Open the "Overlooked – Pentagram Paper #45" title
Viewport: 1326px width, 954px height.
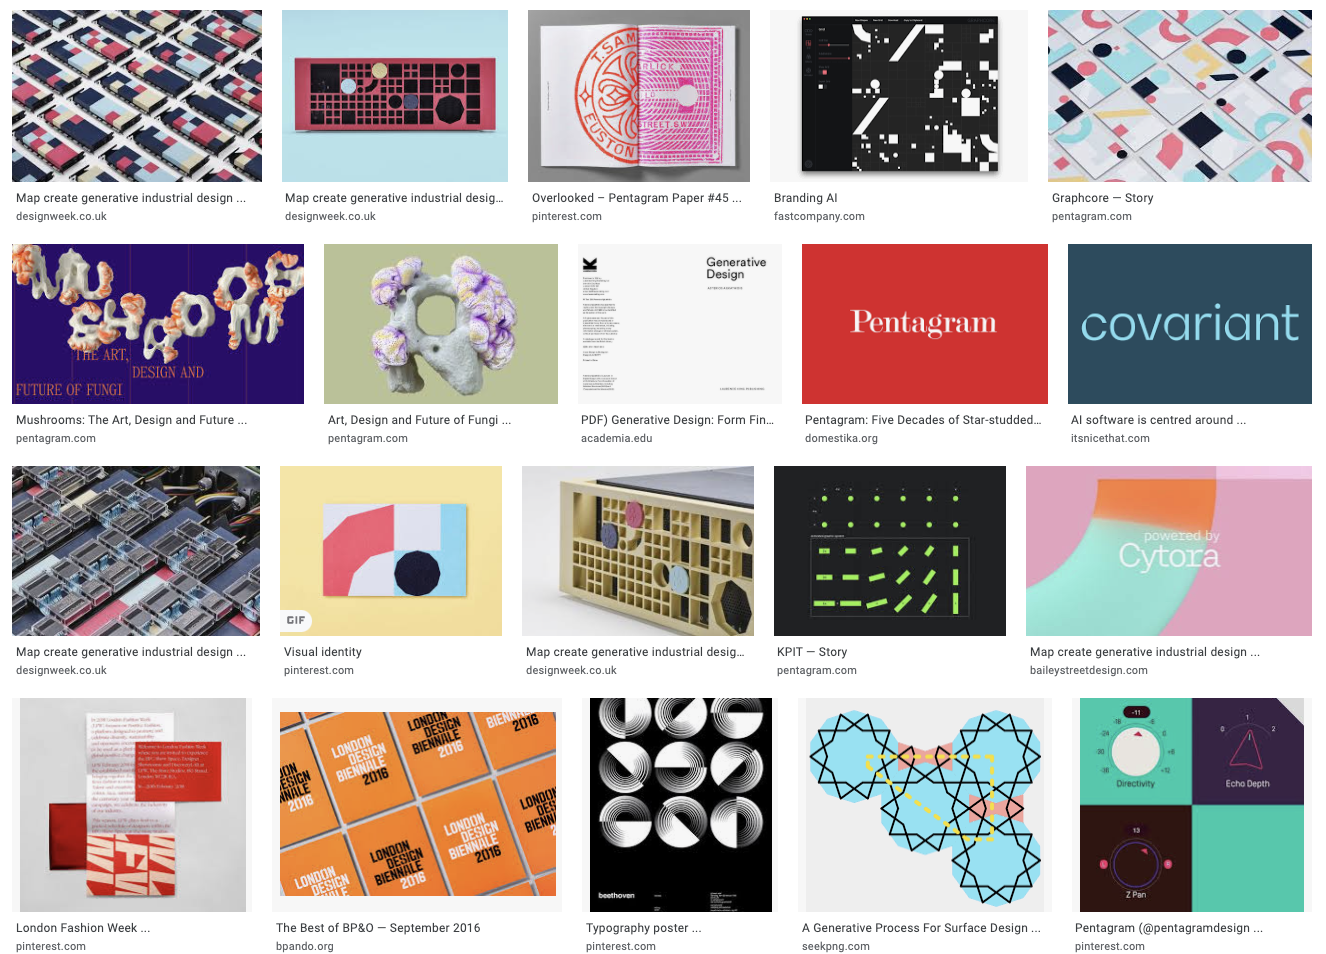637,198
